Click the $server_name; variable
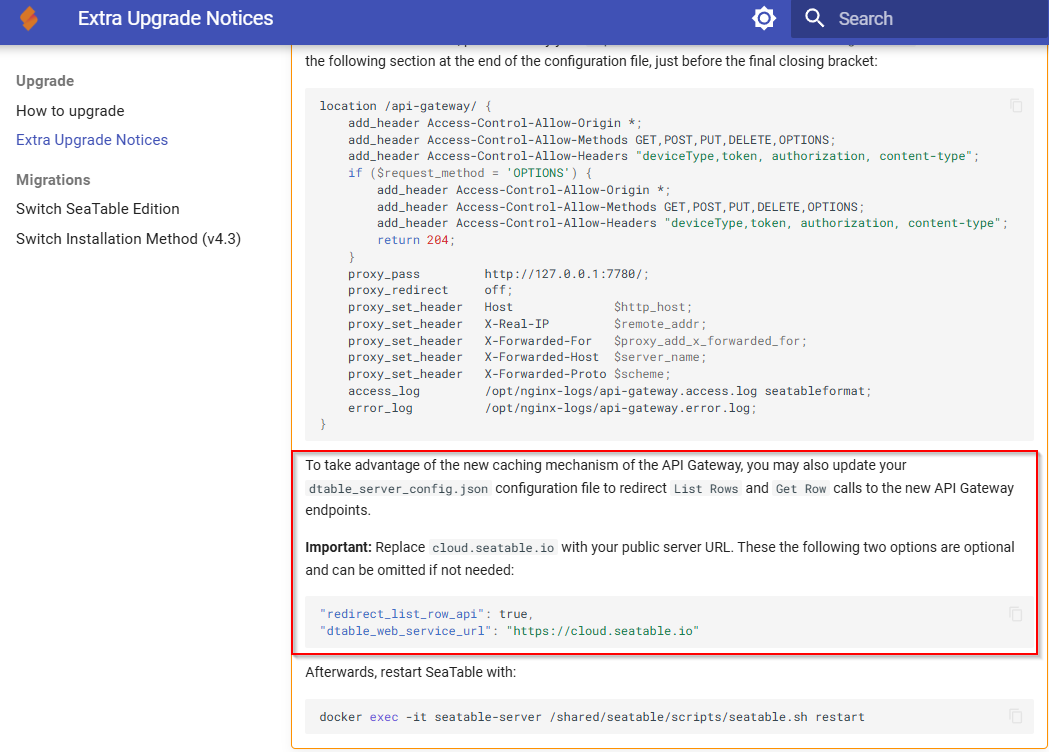Screen dimensions: 1049x752 coord(660,357)
